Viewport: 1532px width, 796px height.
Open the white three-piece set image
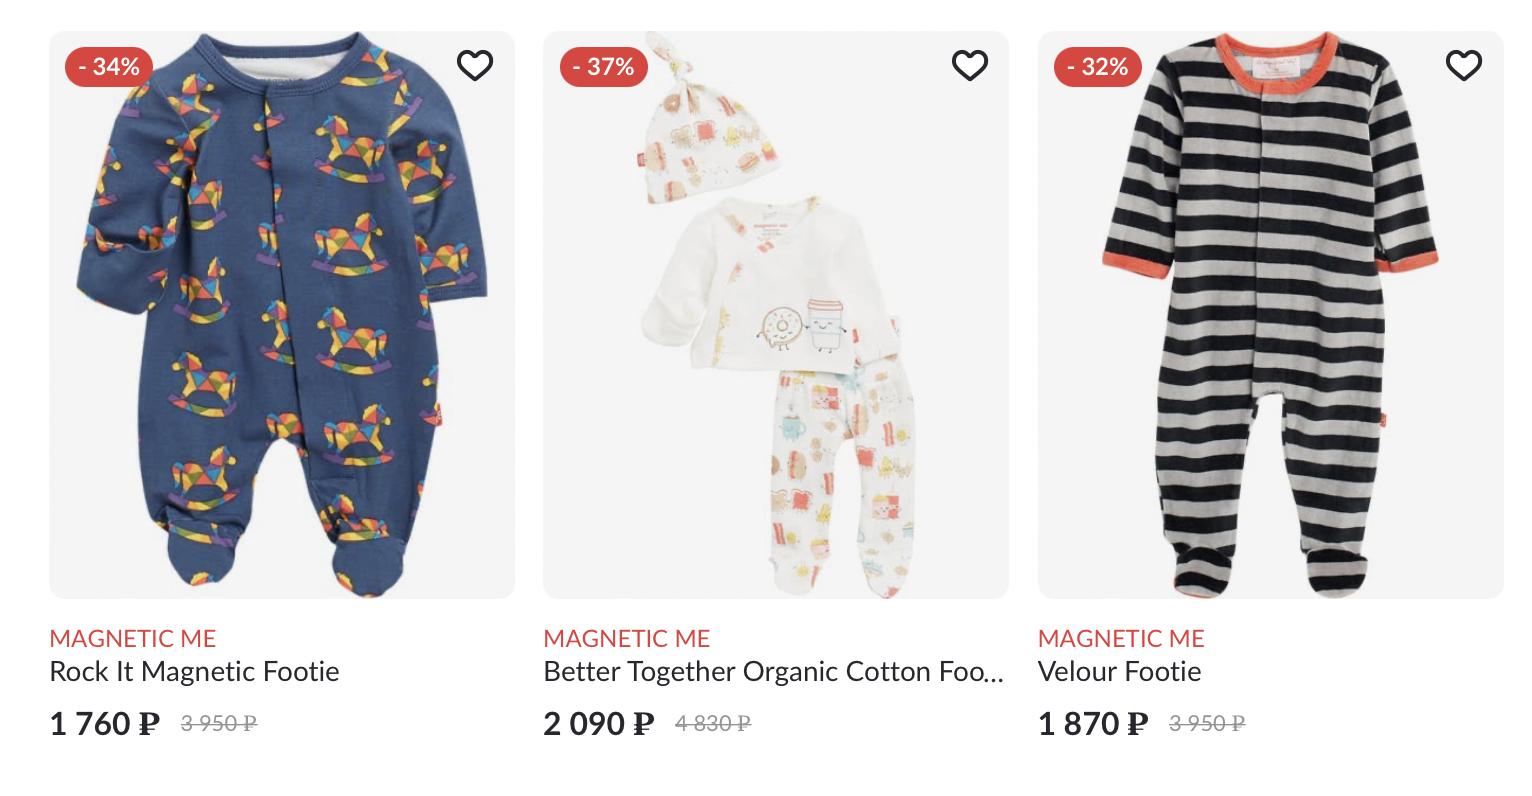(x=776, y=315)
